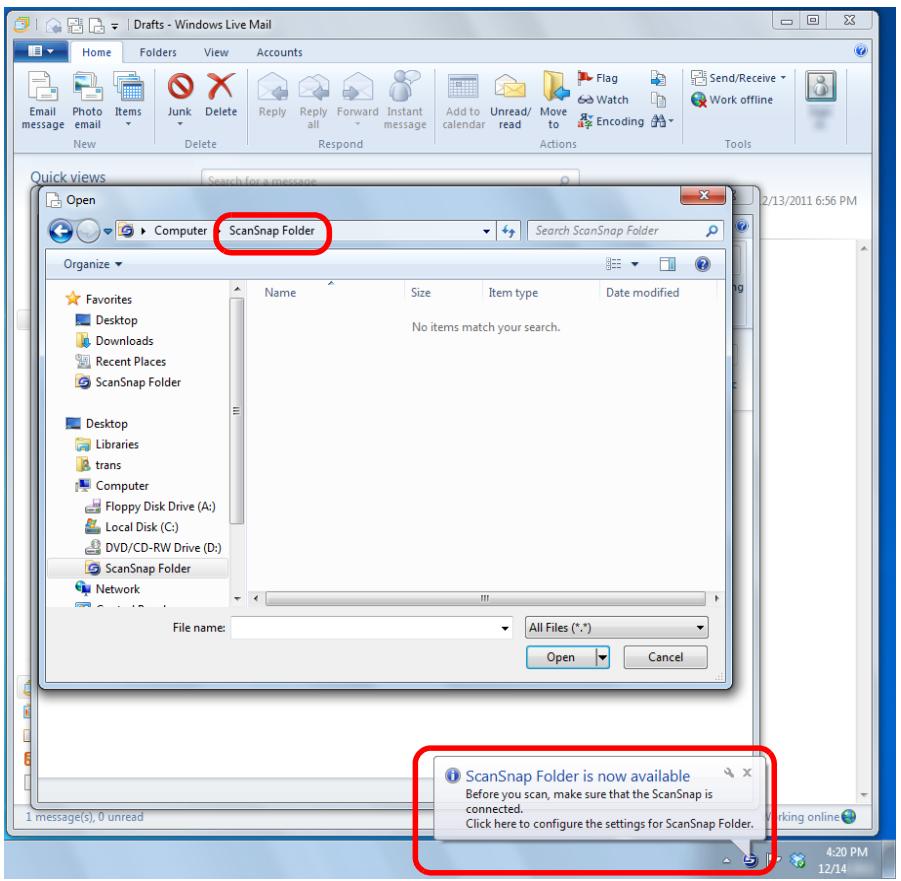
Task: Mark message as Junk
Action: (180, 101)
